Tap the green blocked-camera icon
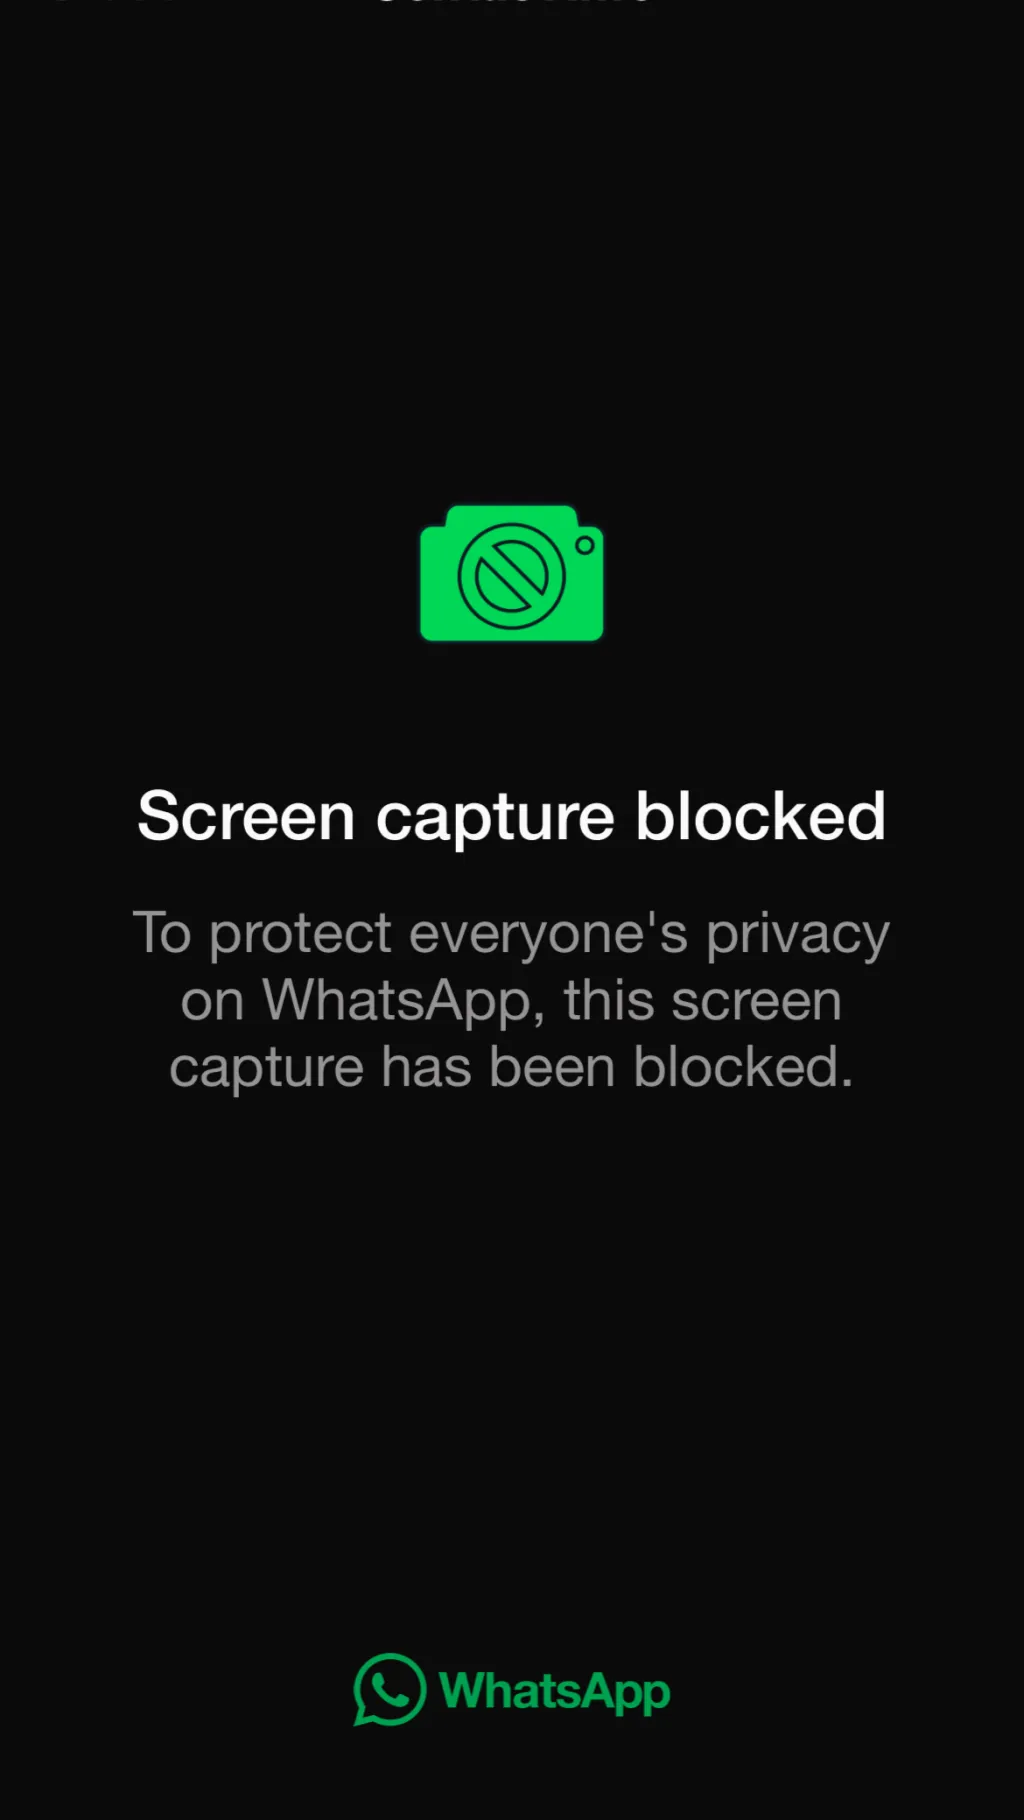The width and height of the screenshot is (1024, 1820). click(x=511, y=573)
